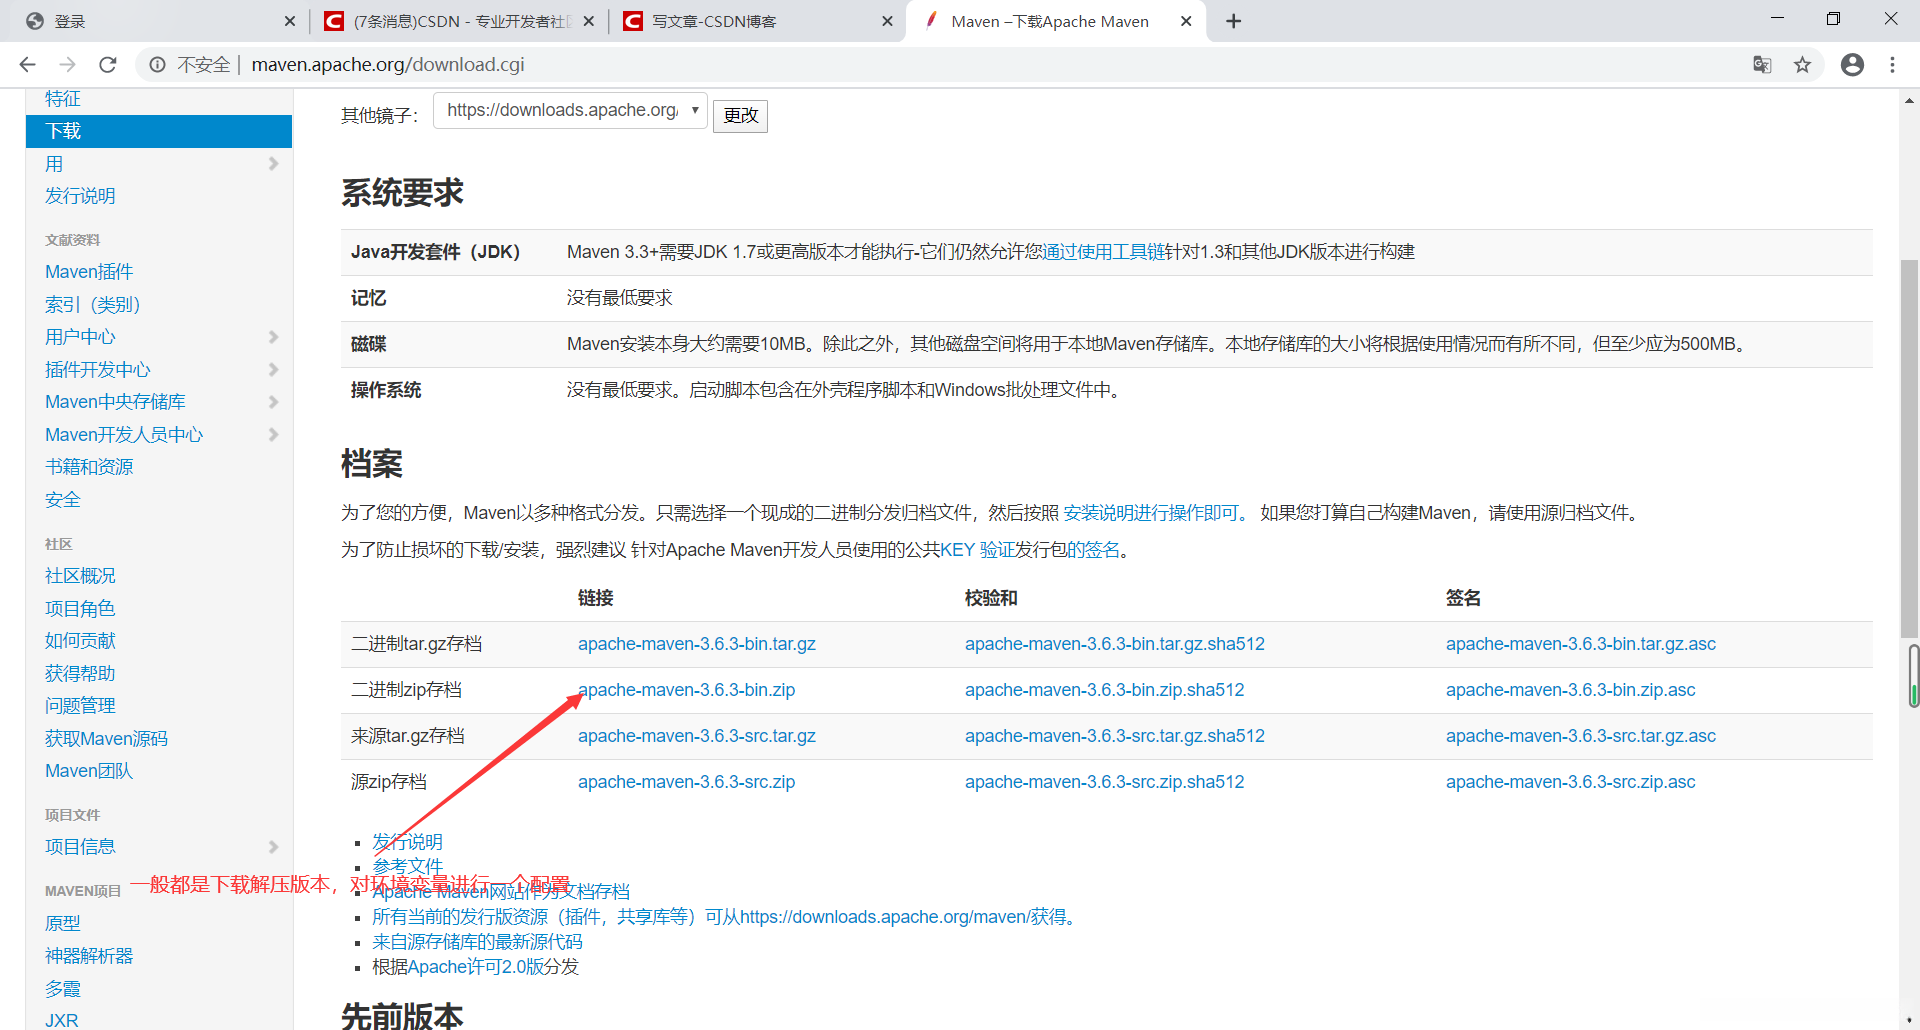The width and height of the screenshot is (1920, 1030).
Task: Open the apache-maven-3.6.3-bin.tar.gz.sha512 checksum
Action: 1115,644
